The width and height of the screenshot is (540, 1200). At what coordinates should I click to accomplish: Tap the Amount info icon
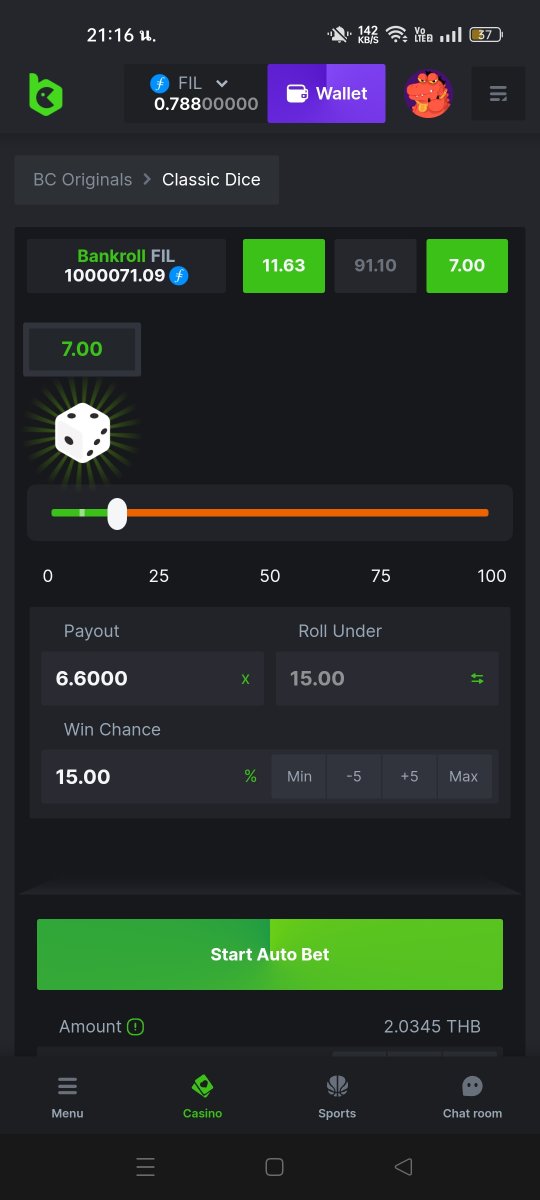pos(135,1027)
